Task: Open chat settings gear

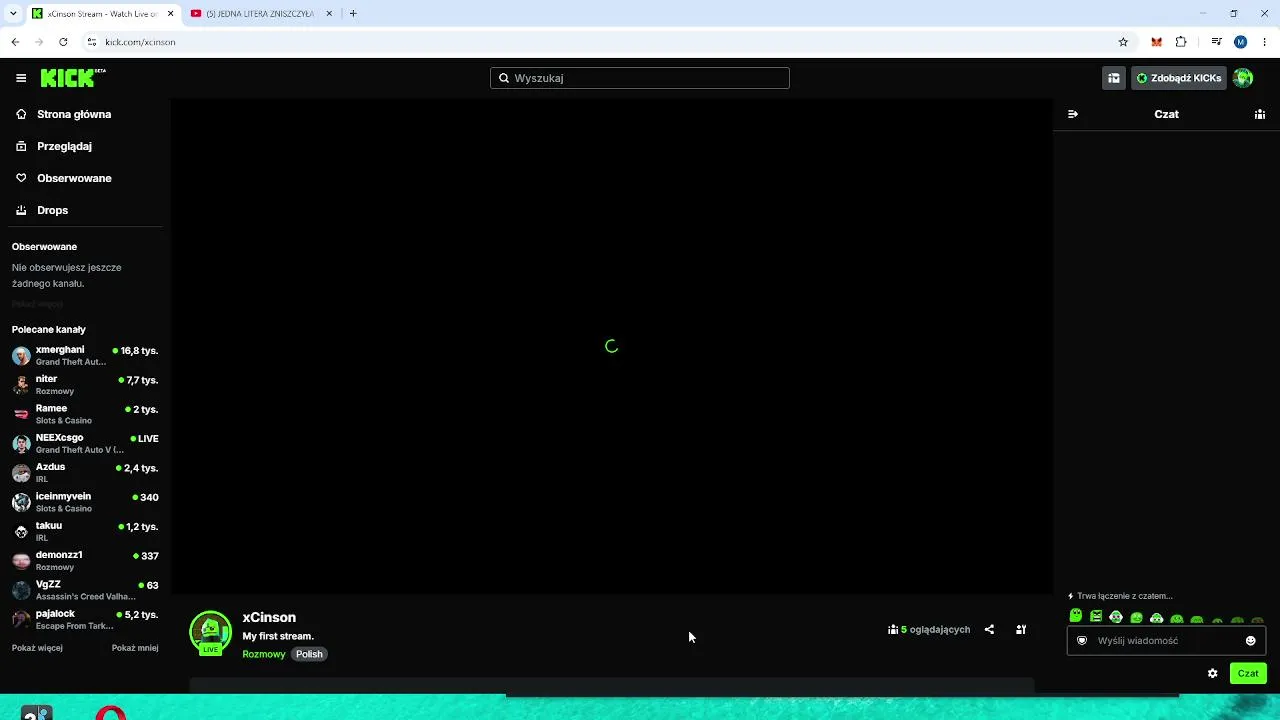Action: point(1213,673)
